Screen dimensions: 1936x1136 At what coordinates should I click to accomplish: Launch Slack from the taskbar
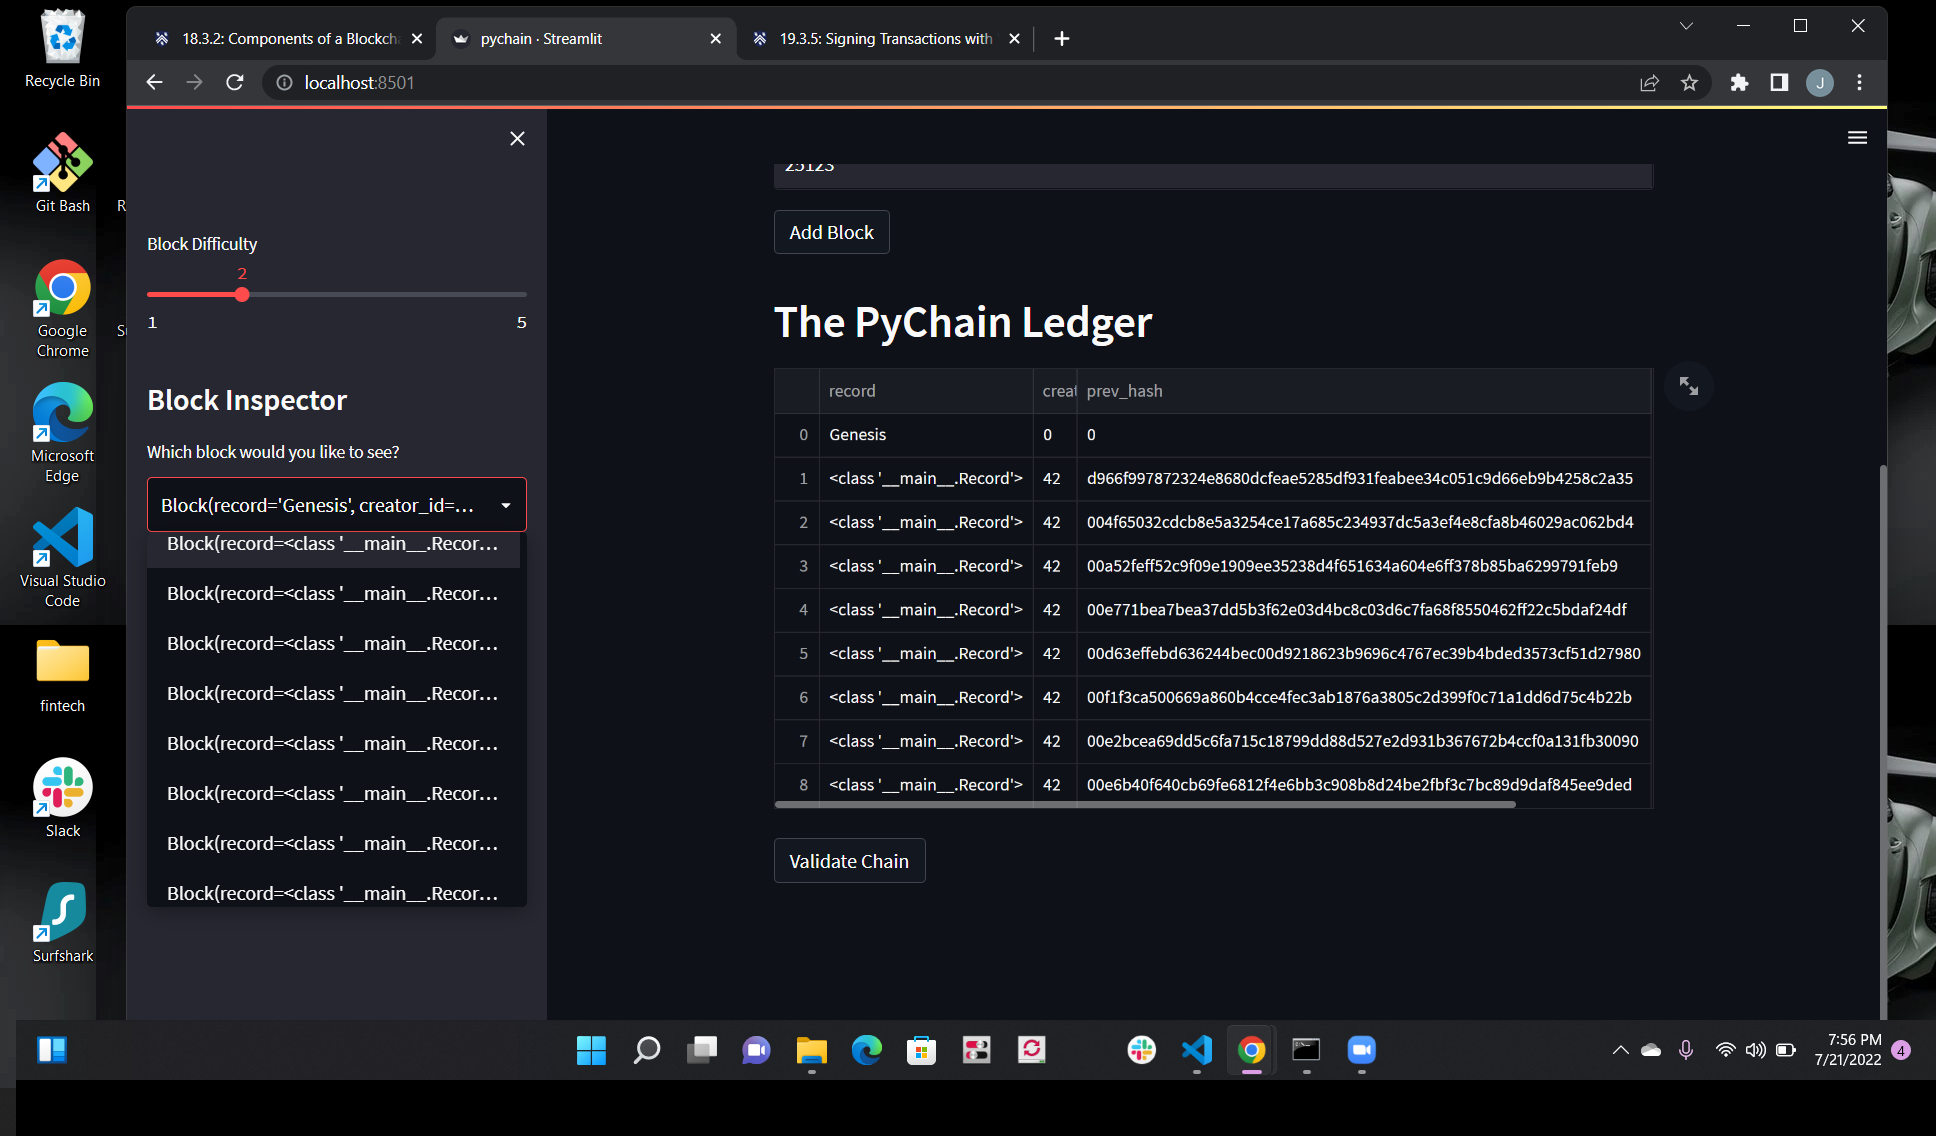(1140, 1051)
